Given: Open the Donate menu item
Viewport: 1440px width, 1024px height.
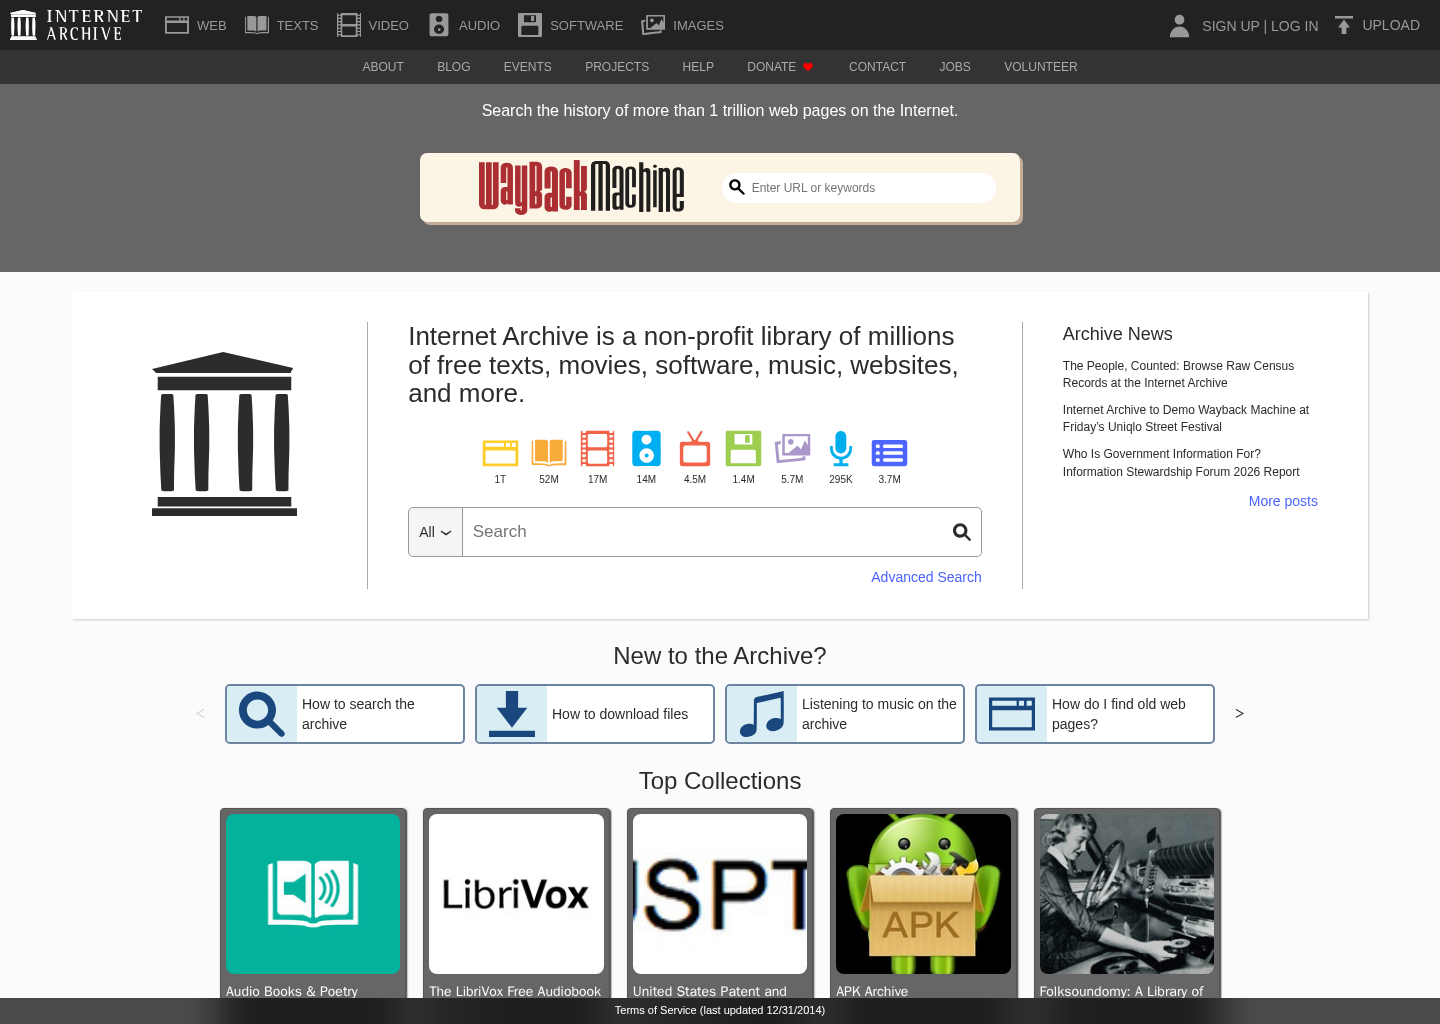Looking at the screenshot, I should click(x=780, y=67).
